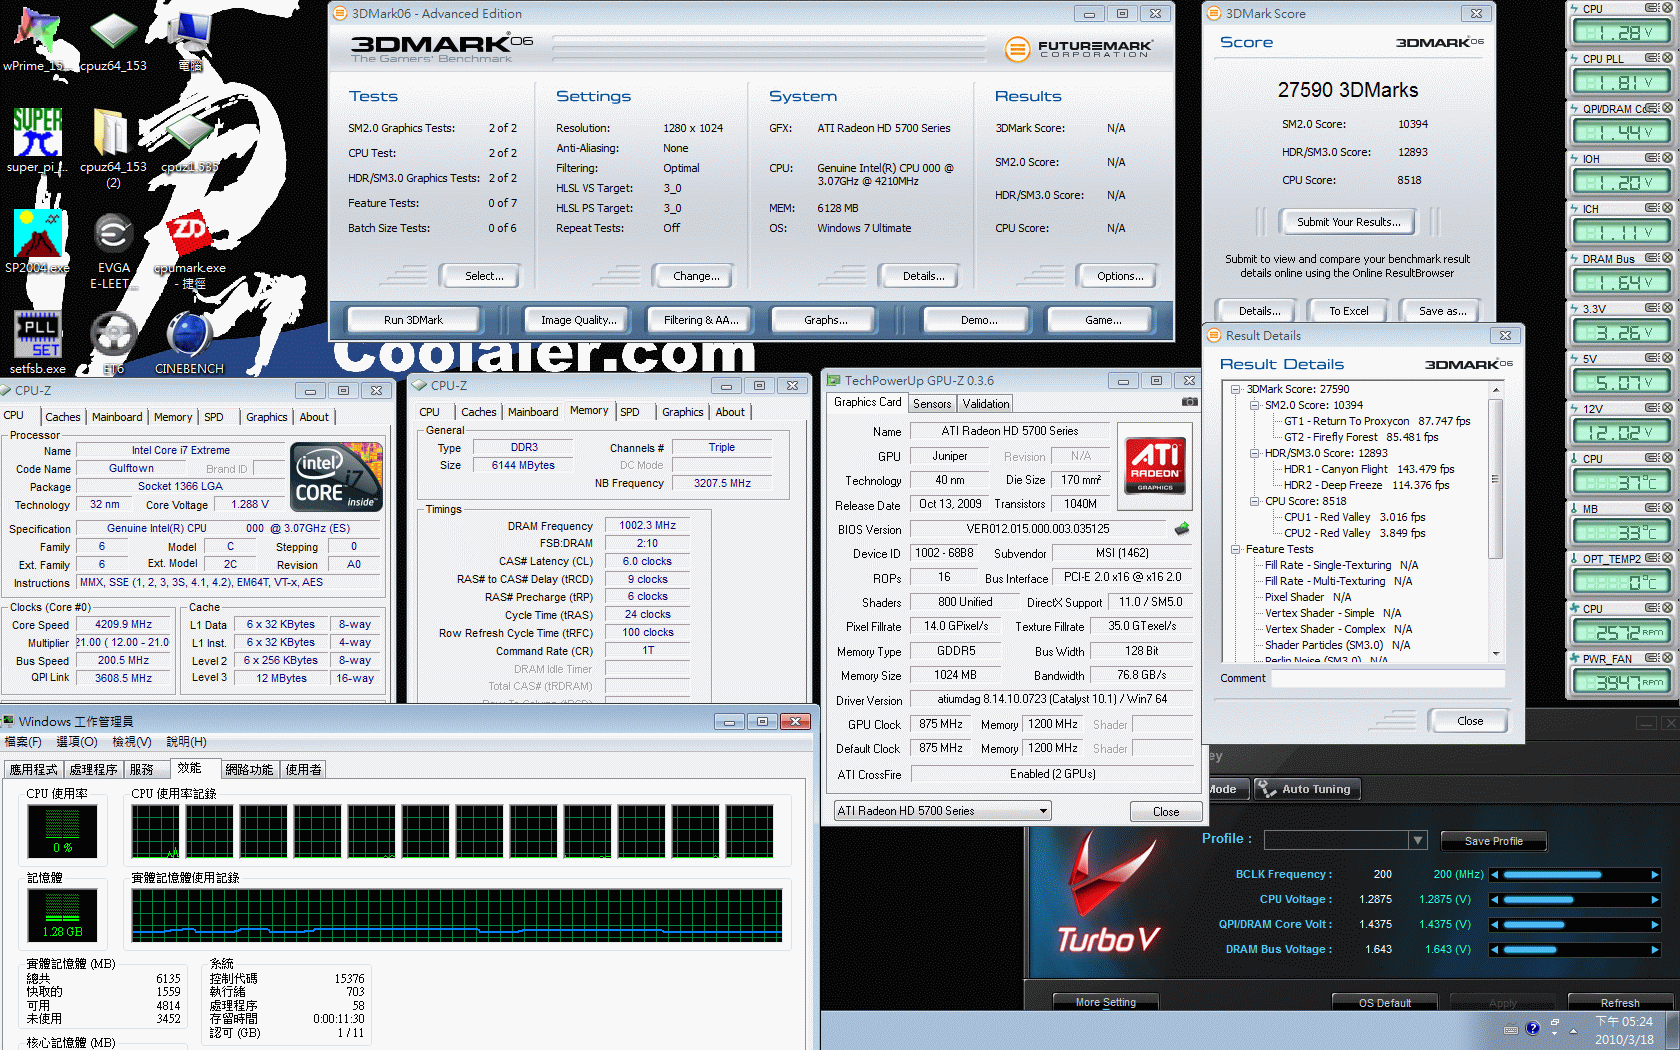Click the ATI Radeon Graphics logo in GPU-Z
The image size is (1680, 1050).
click(1155, 465)
